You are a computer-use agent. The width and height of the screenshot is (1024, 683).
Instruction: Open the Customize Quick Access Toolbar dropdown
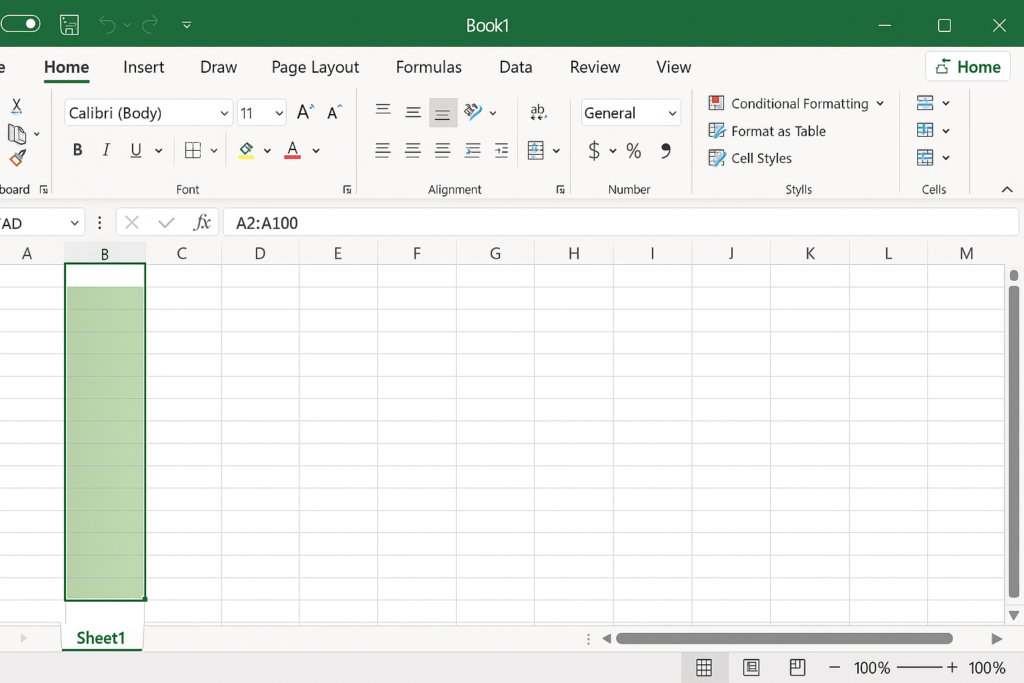tap(187, 25)
